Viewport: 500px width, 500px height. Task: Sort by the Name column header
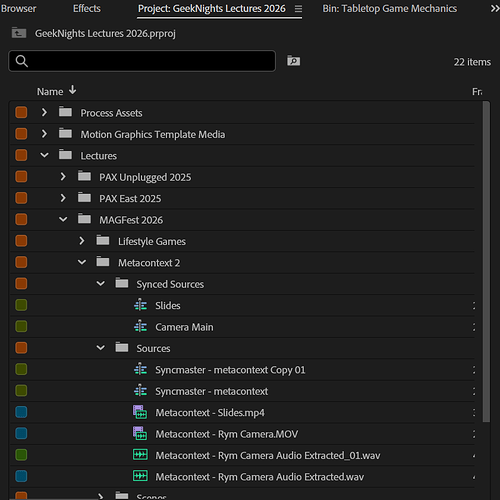pyautogui.click(x=50, y=91)
